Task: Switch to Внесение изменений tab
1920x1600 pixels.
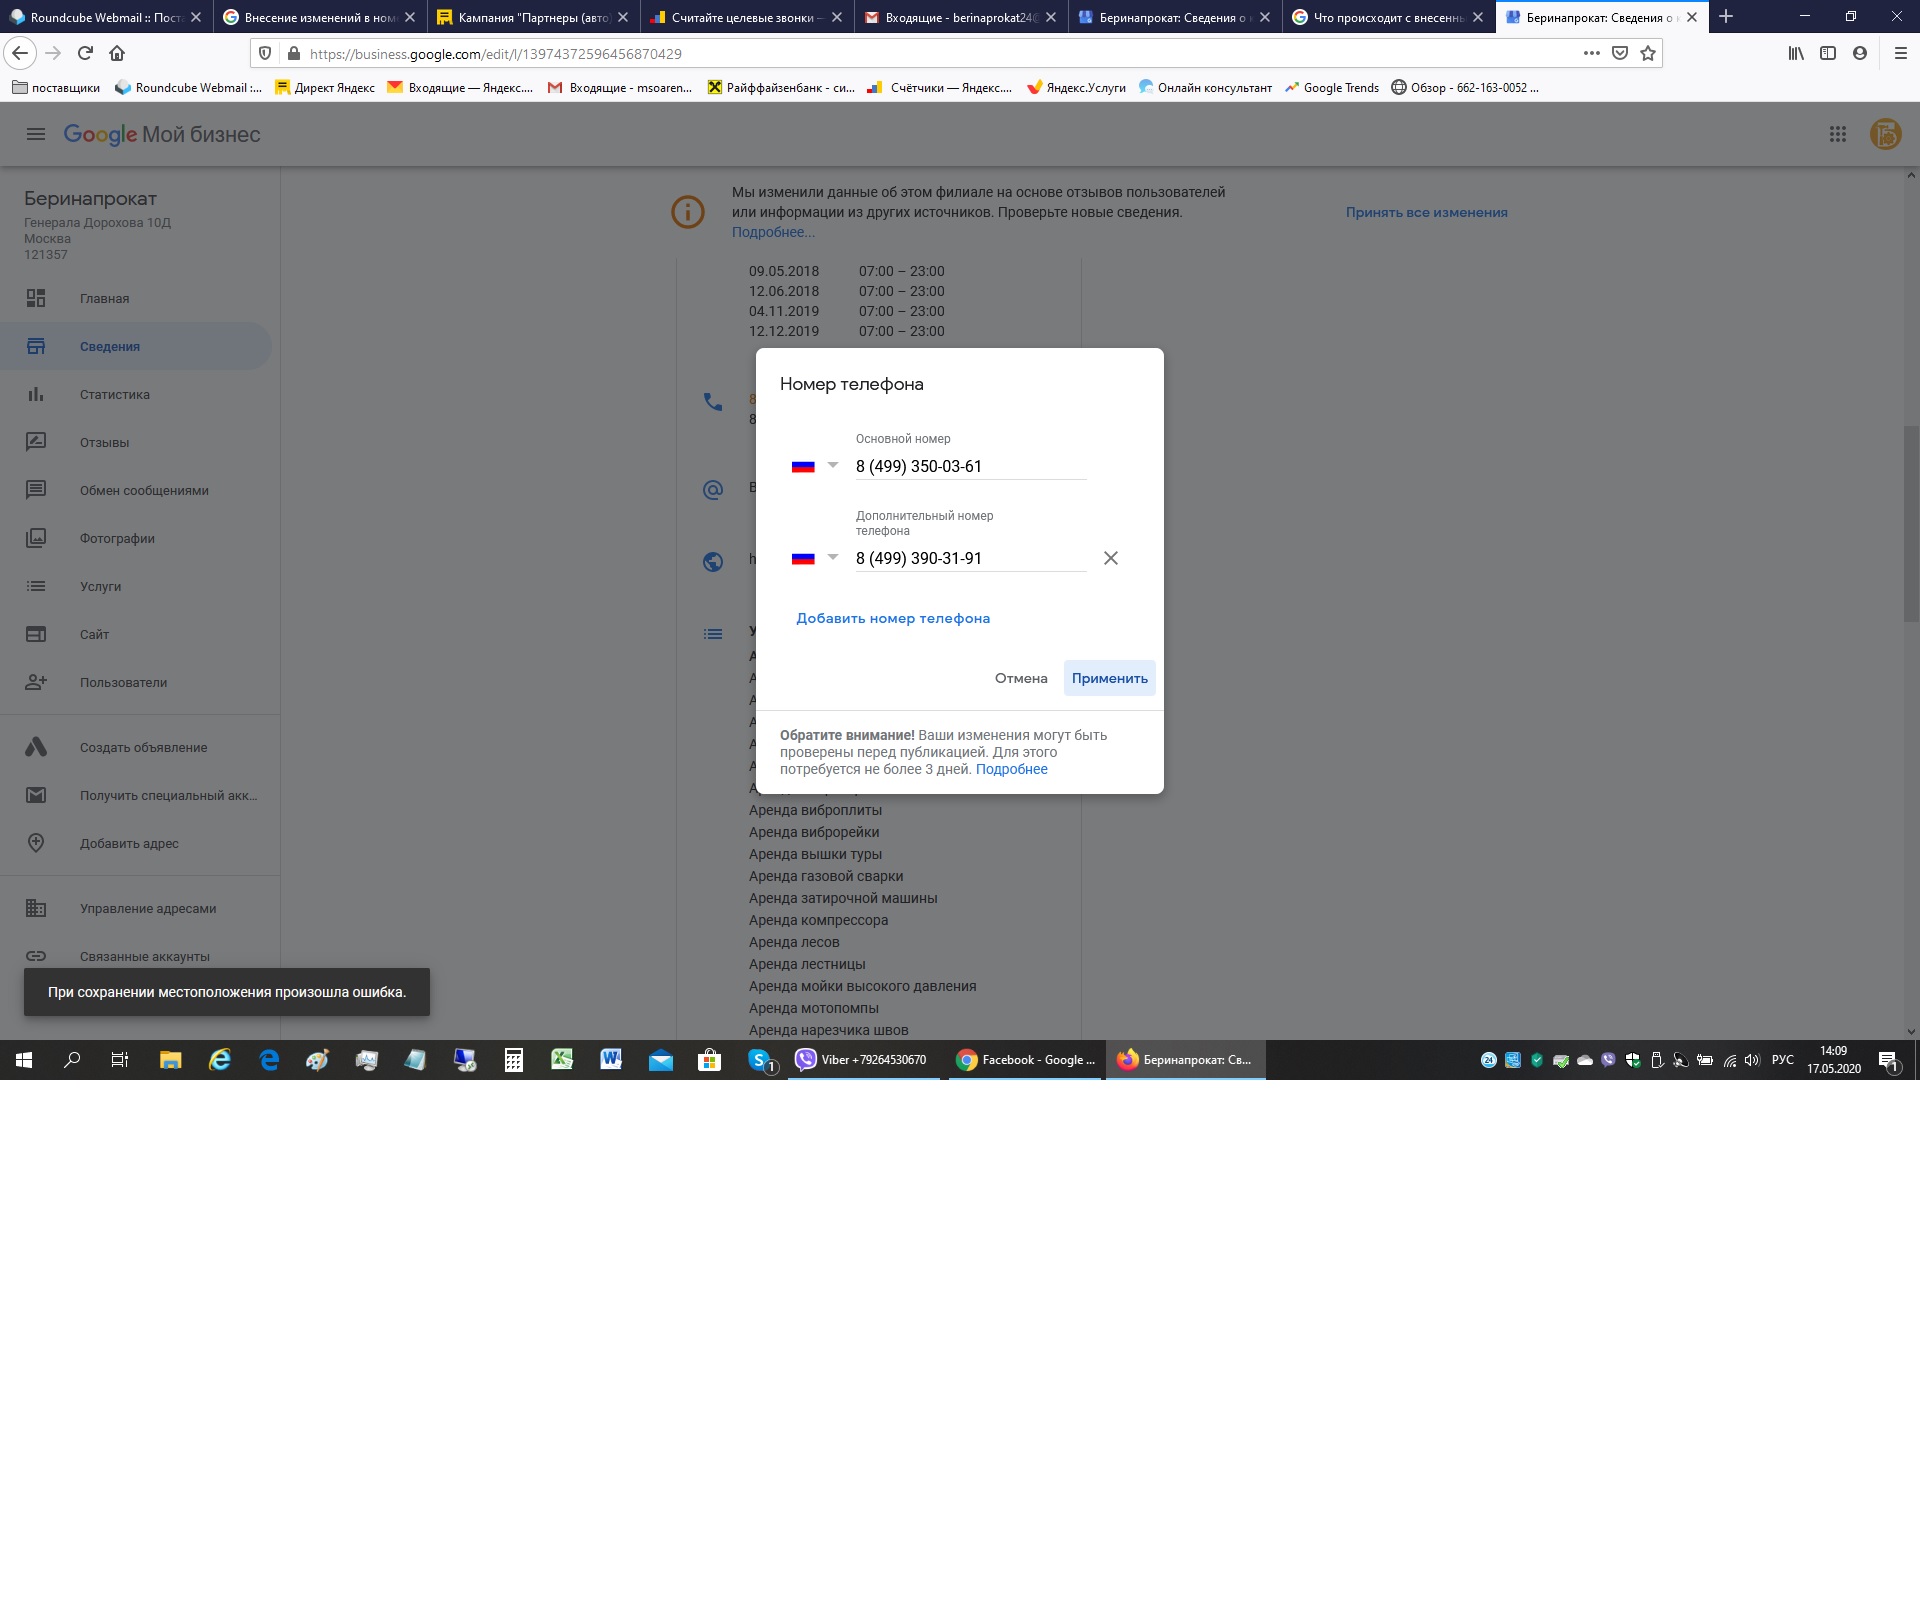Action: point(320,17)
